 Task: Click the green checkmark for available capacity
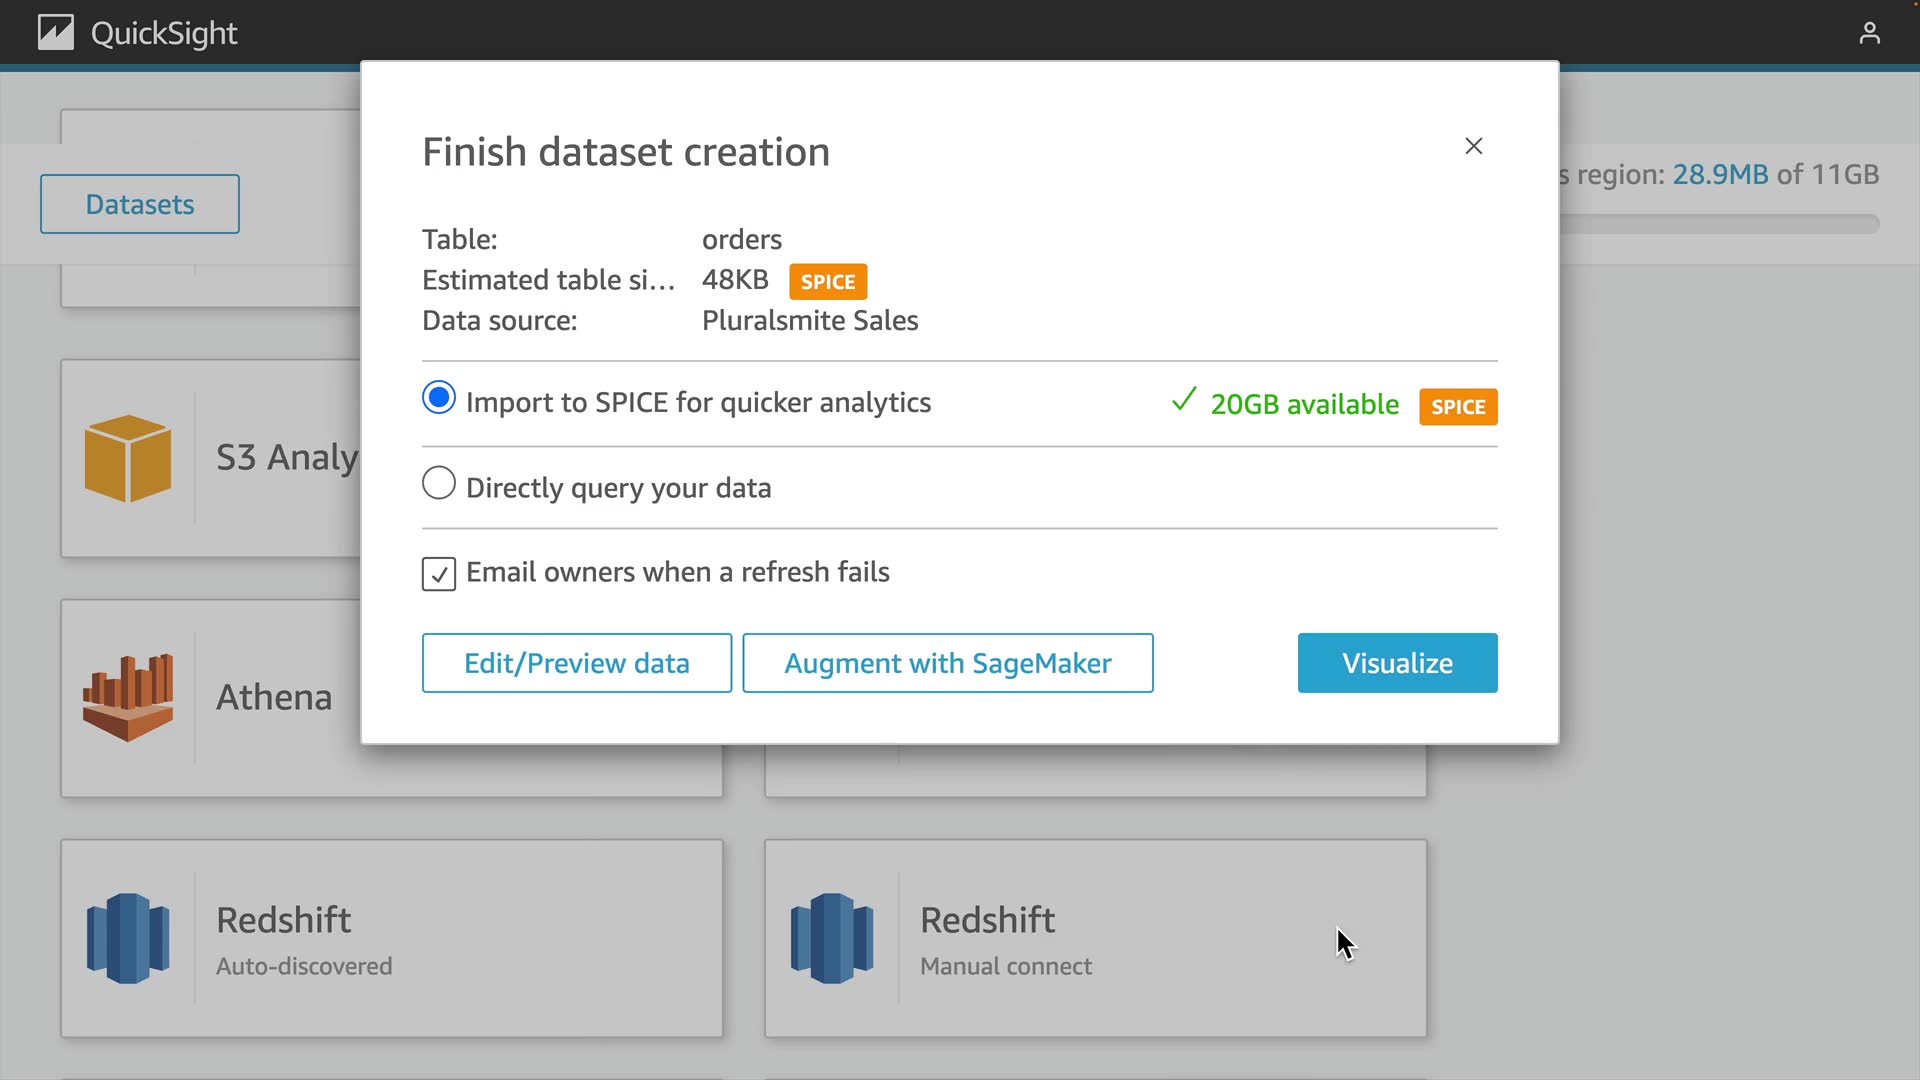click(1184, 400)
